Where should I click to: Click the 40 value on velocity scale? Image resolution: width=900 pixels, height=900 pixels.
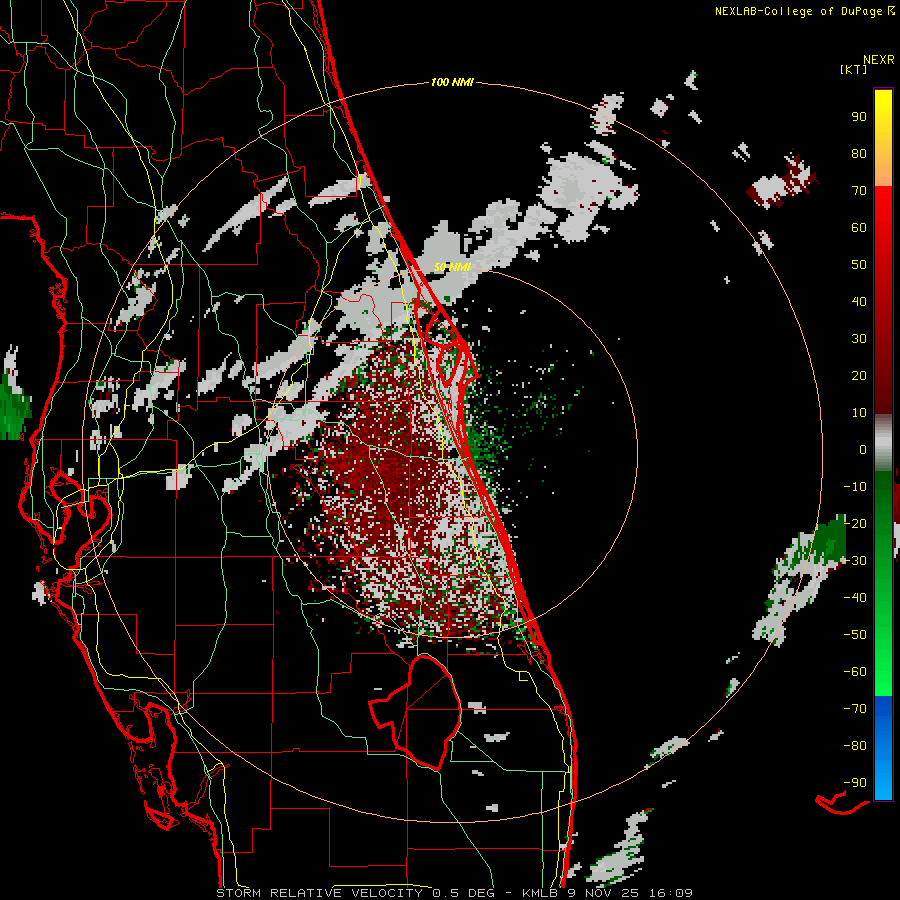pyautogui.click(x=859, y=301)
